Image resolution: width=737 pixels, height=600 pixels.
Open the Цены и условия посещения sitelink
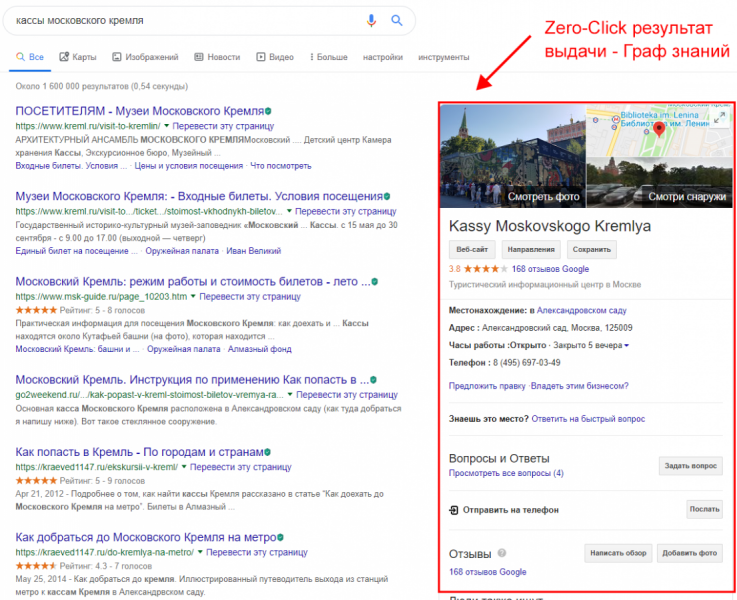pos(188,166)
